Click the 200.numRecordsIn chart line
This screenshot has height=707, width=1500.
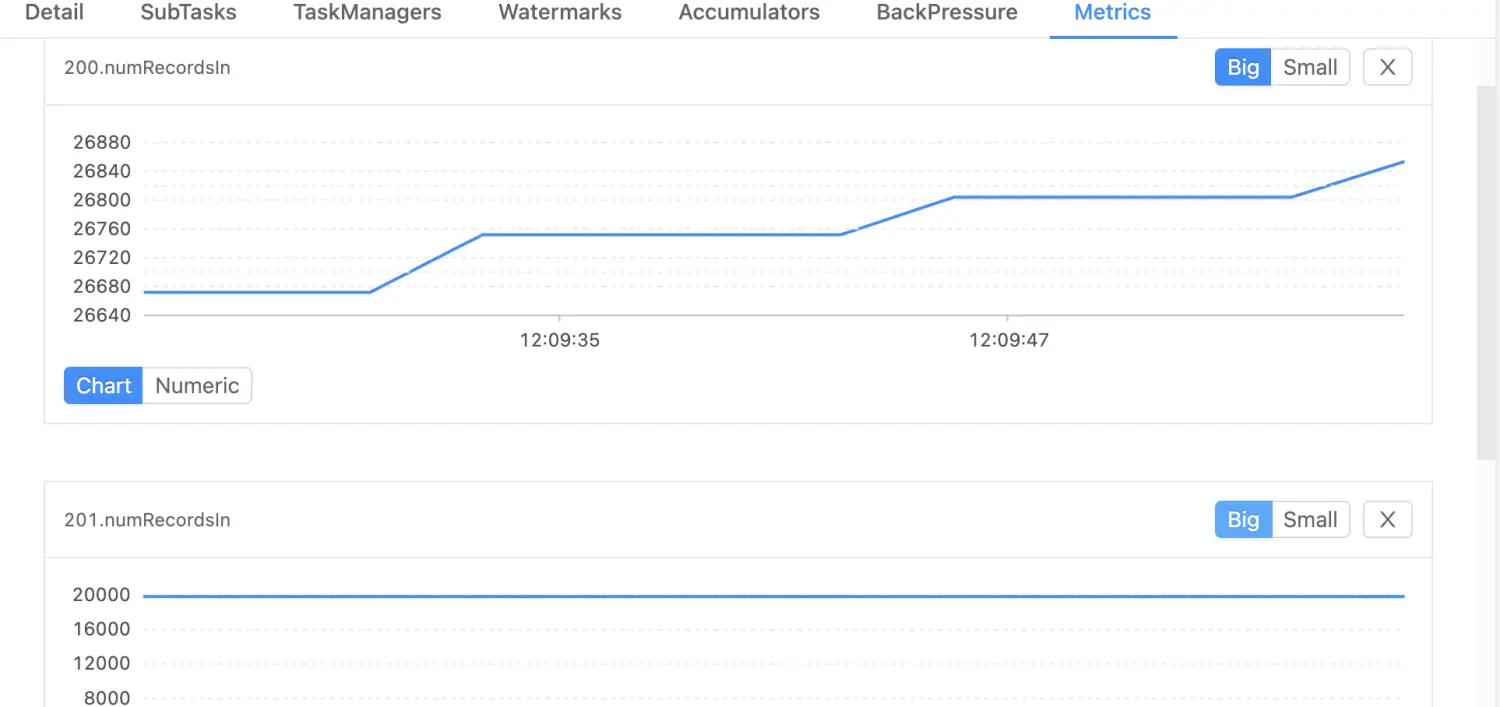coord(660,235)
